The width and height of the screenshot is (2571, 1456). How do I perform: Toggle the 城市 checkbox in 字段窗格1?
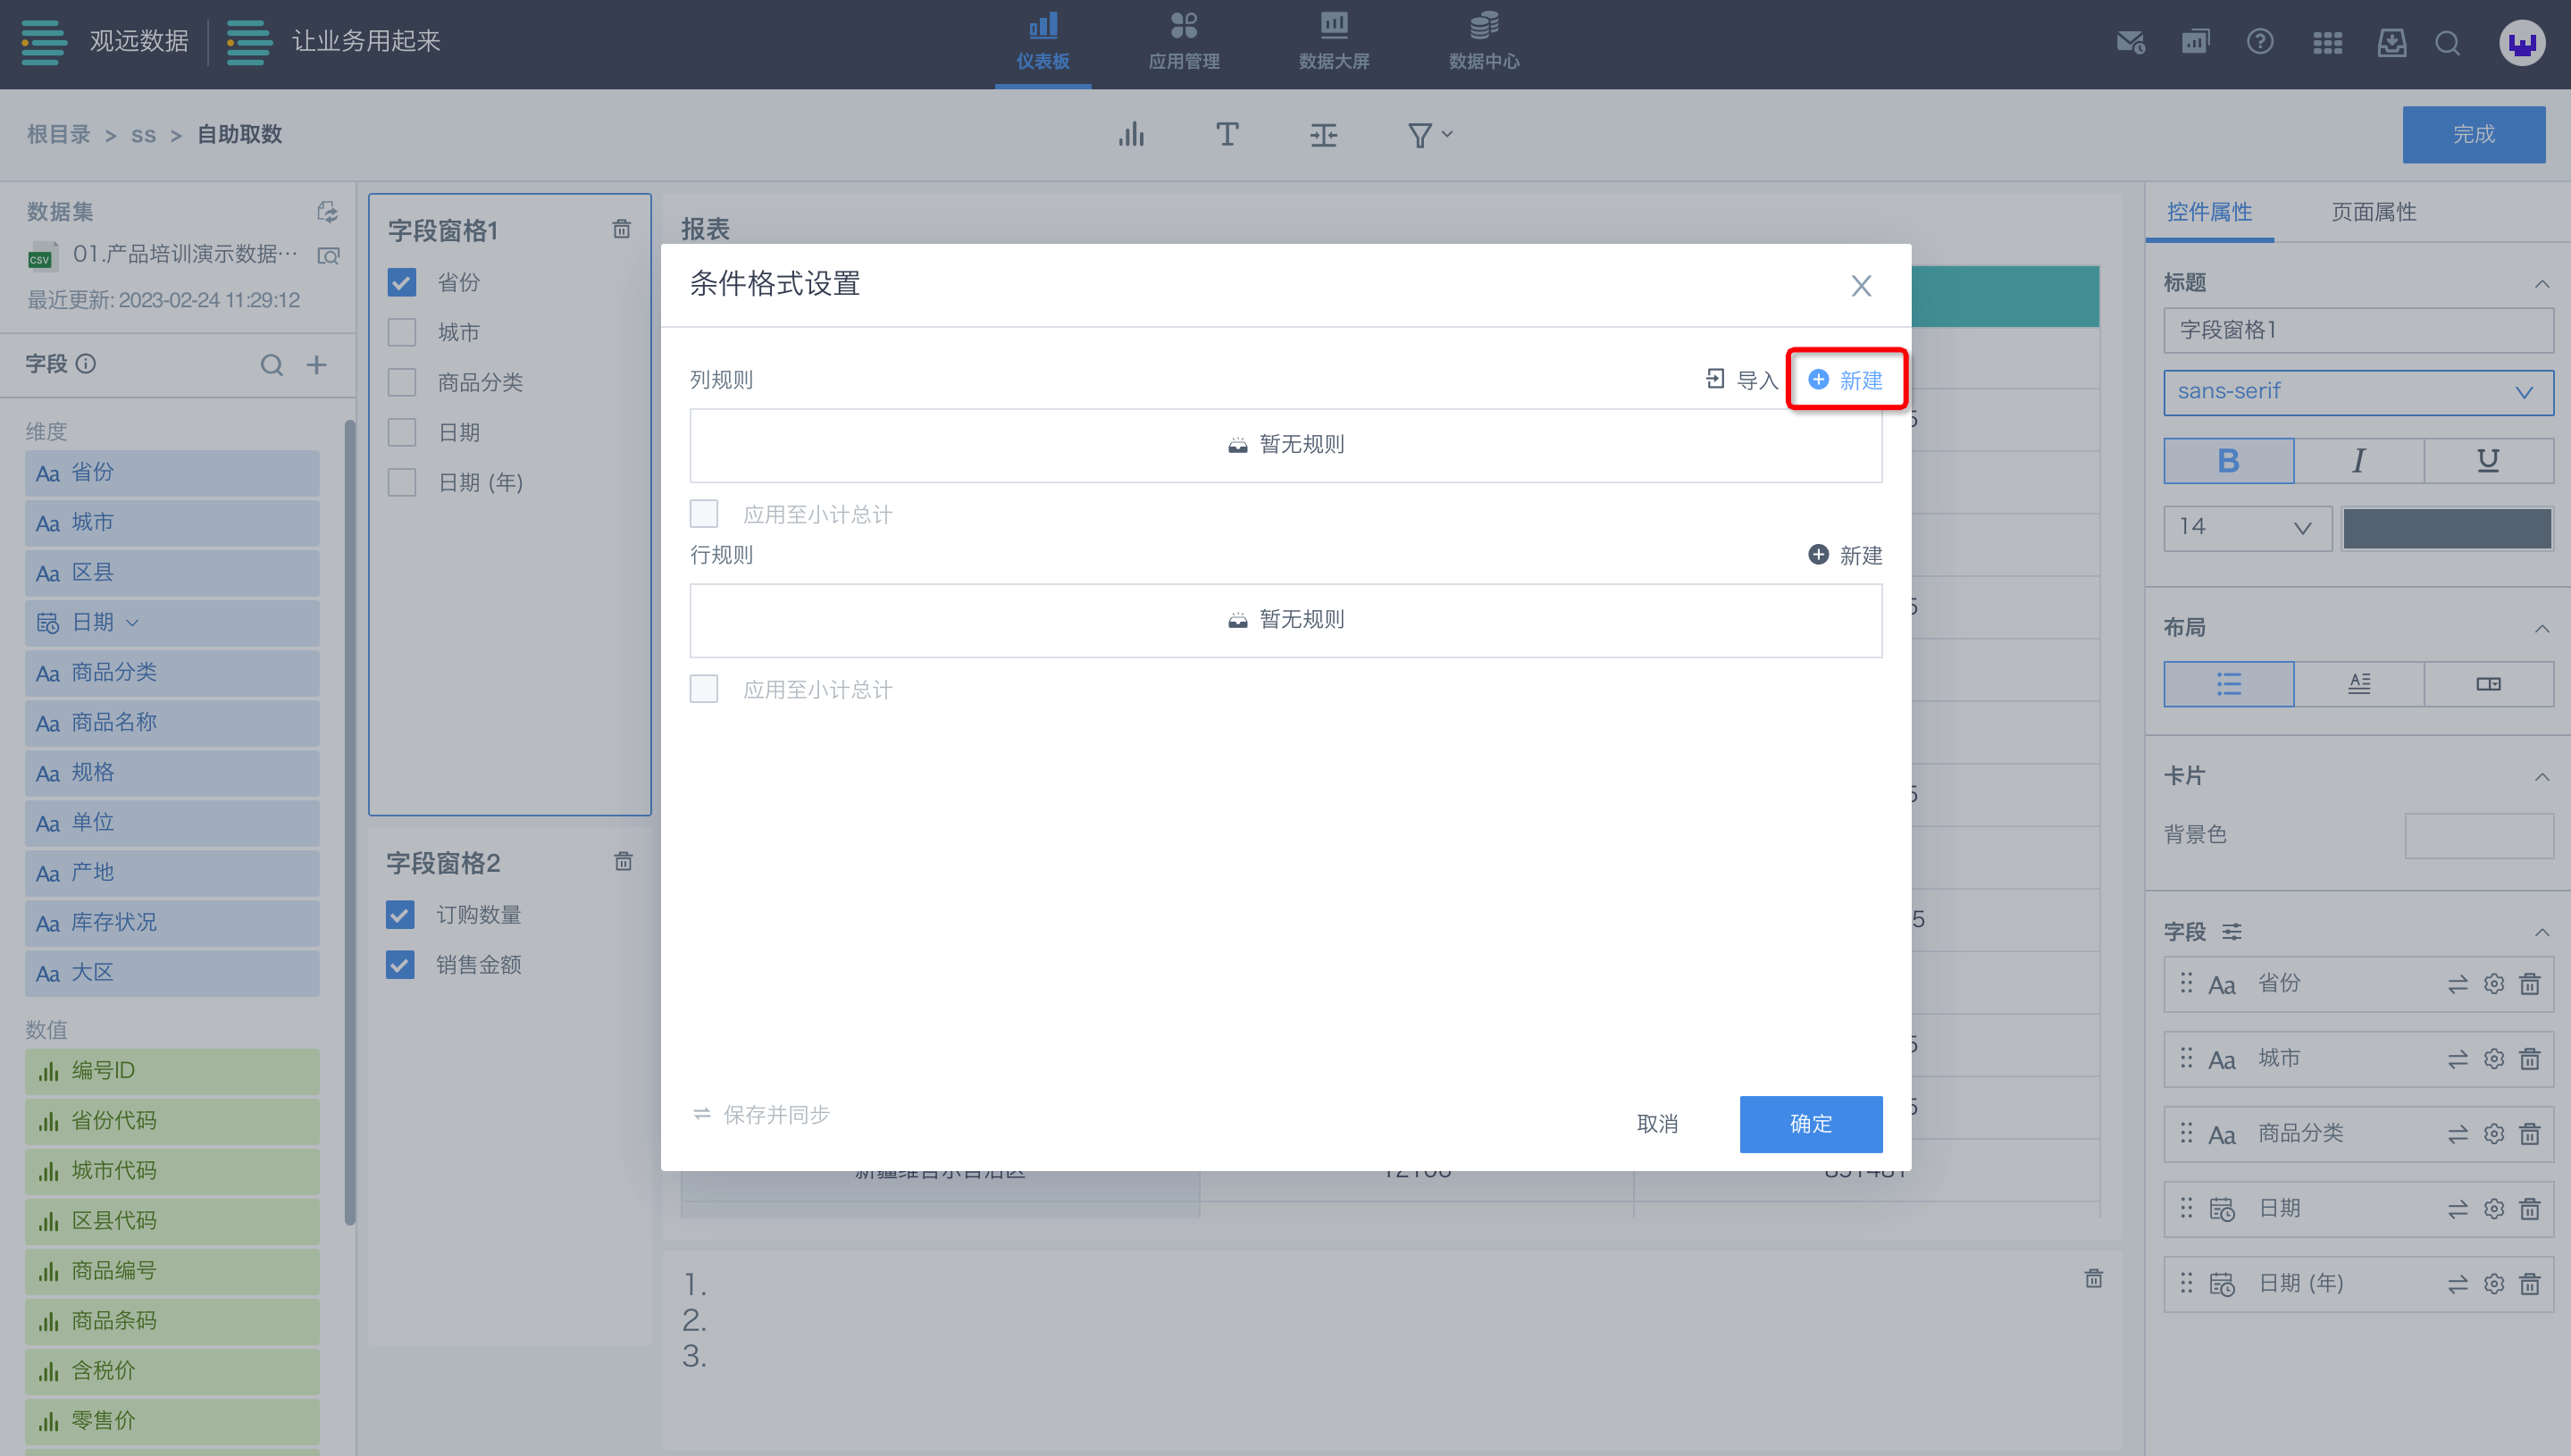[x=402, y=332]
